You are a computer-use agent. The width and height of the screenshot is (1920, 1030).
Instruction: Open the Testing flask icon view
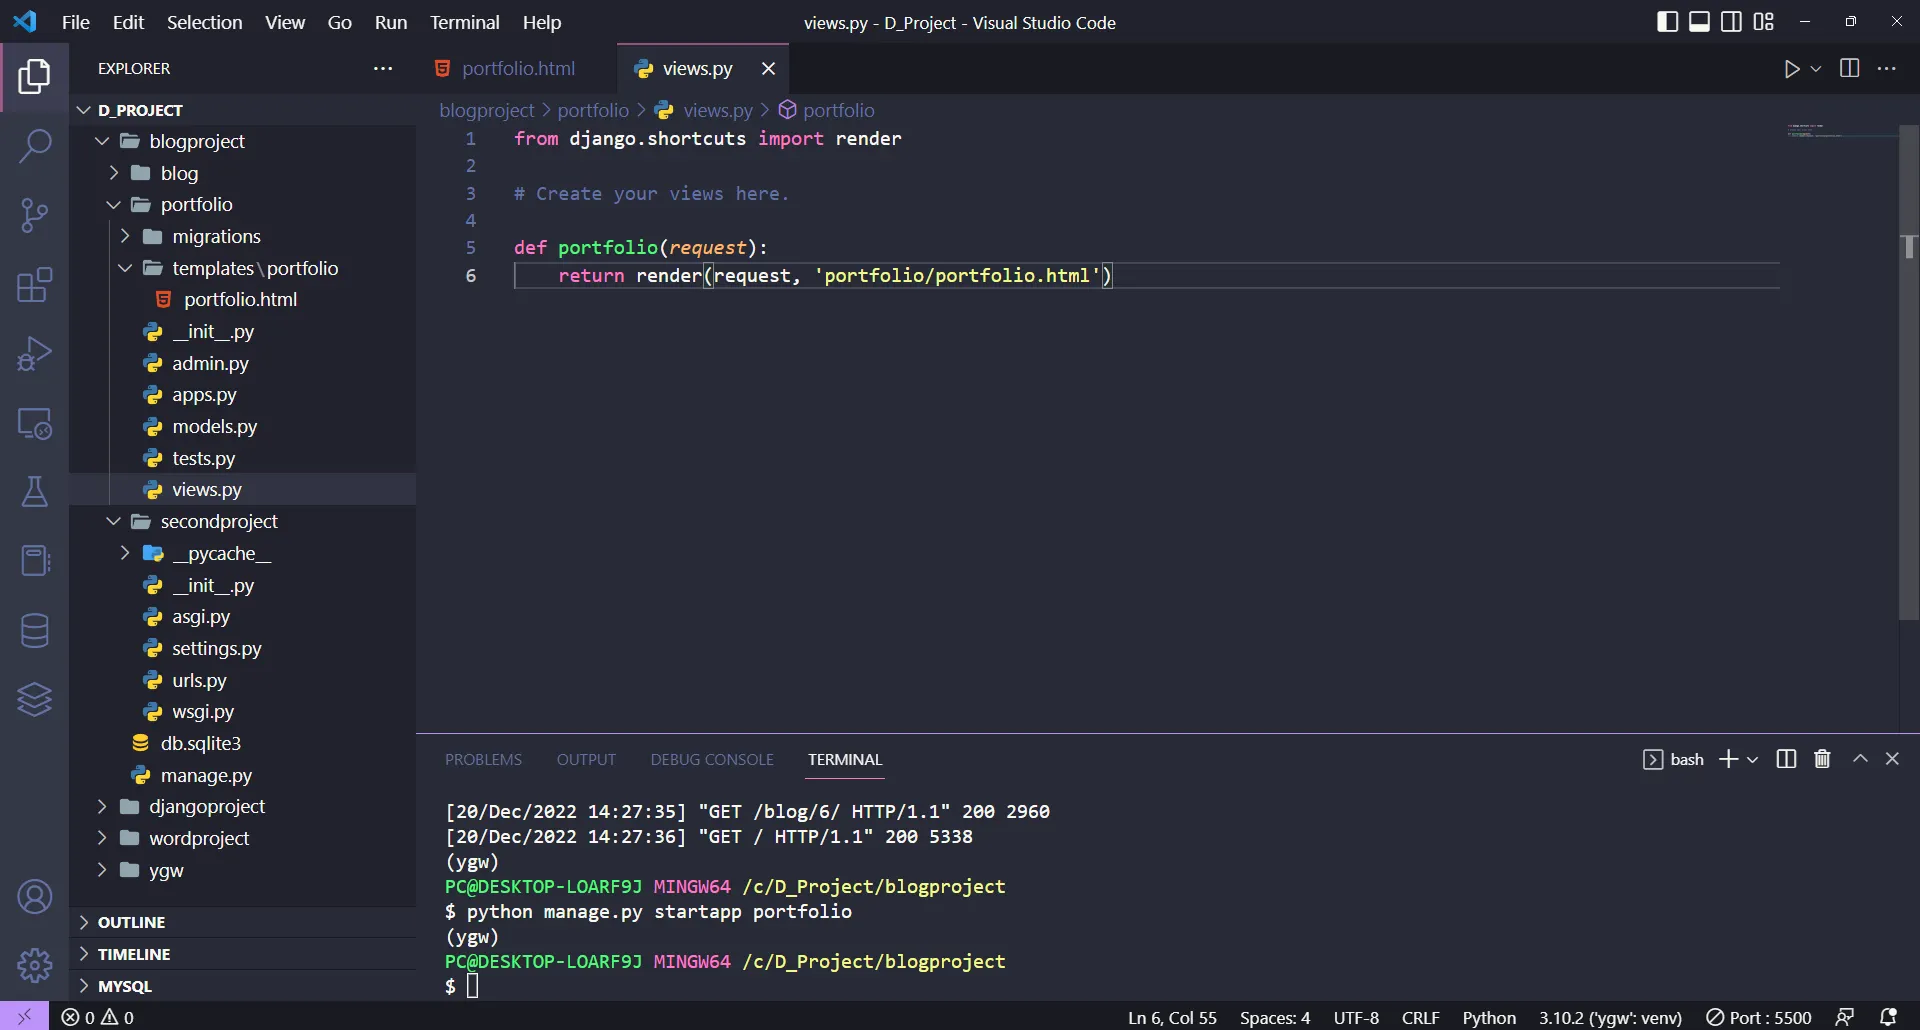coord(35,492)
